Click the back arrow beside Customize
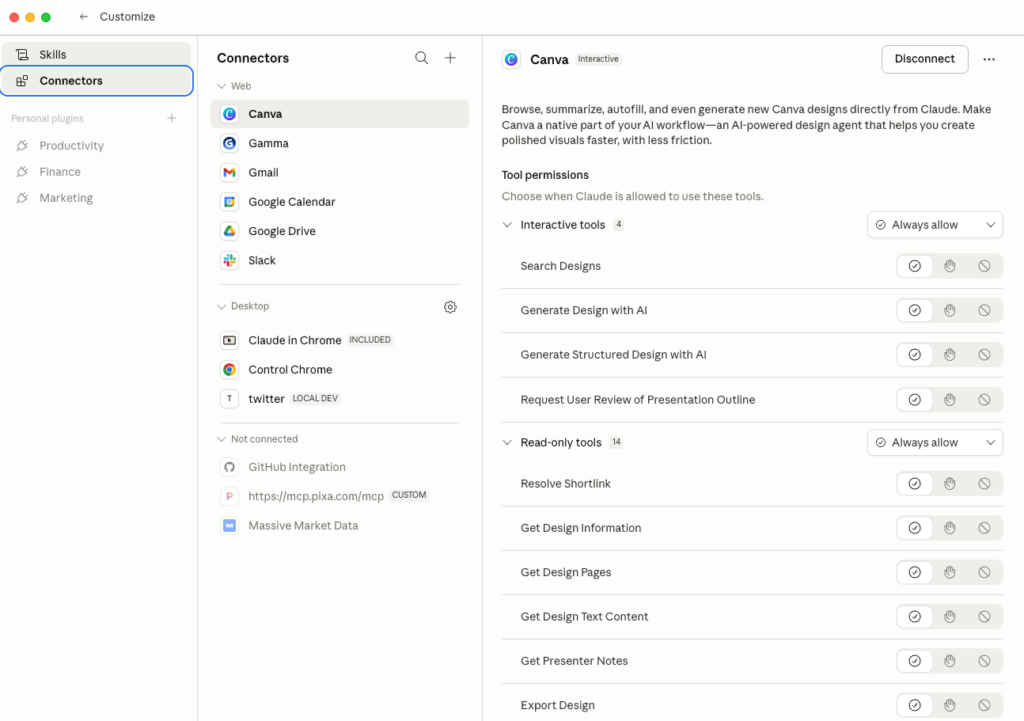Image resolution: width=1024 pixels, height=721 pixels. [84, 17]
